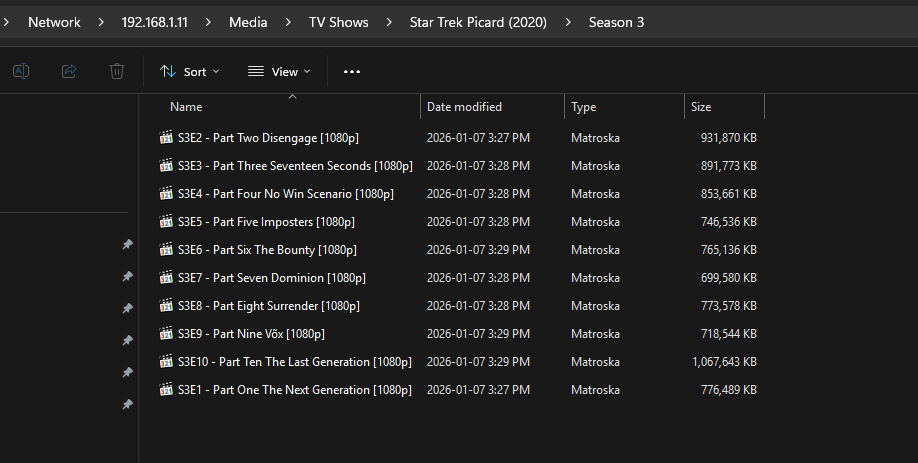
Task: Click the video file icon for S3E2 Disengage
Action: [x=166, y=138]
